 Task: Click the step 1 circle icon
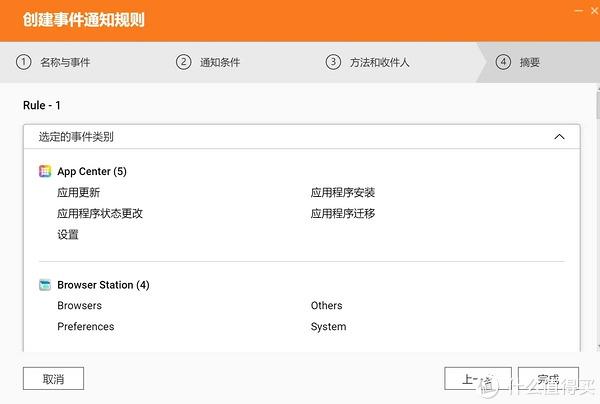coord(24,62)
